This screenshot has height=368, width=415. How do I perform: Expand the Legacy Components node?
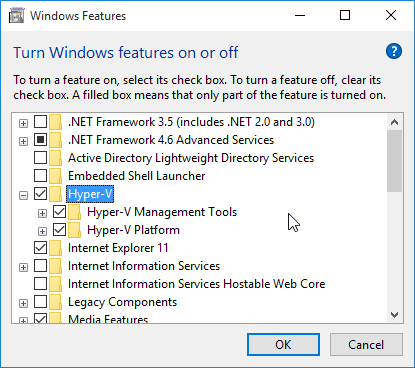pyautogui.click(x=23, y=304)
